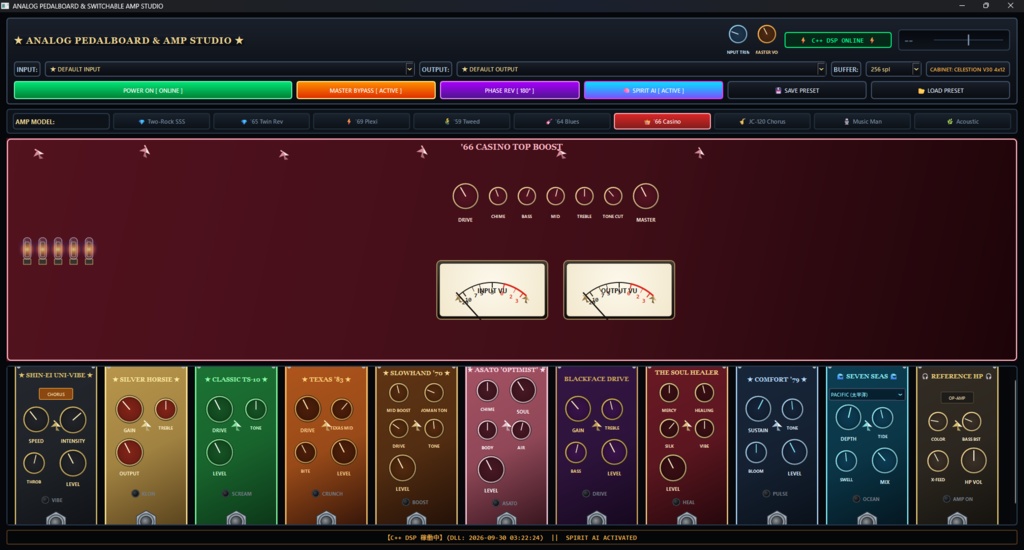This screenshot has width=1024, height=550.
Task: Click the amp Treble knob
Action: point(584,196)
